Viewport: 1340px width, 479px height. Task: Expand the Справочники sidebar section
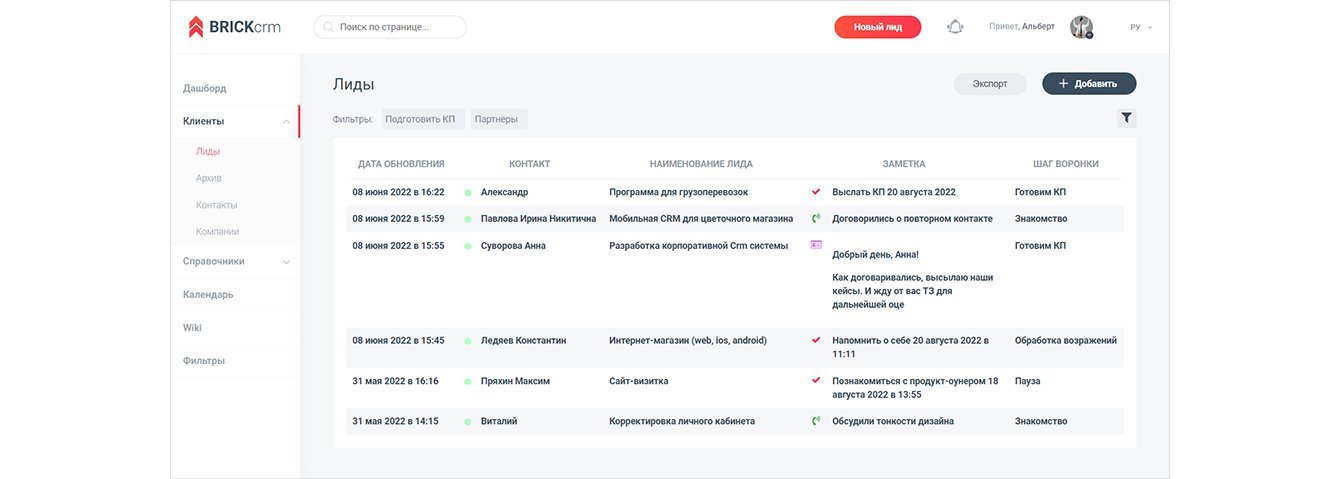(x=286, y=262)
